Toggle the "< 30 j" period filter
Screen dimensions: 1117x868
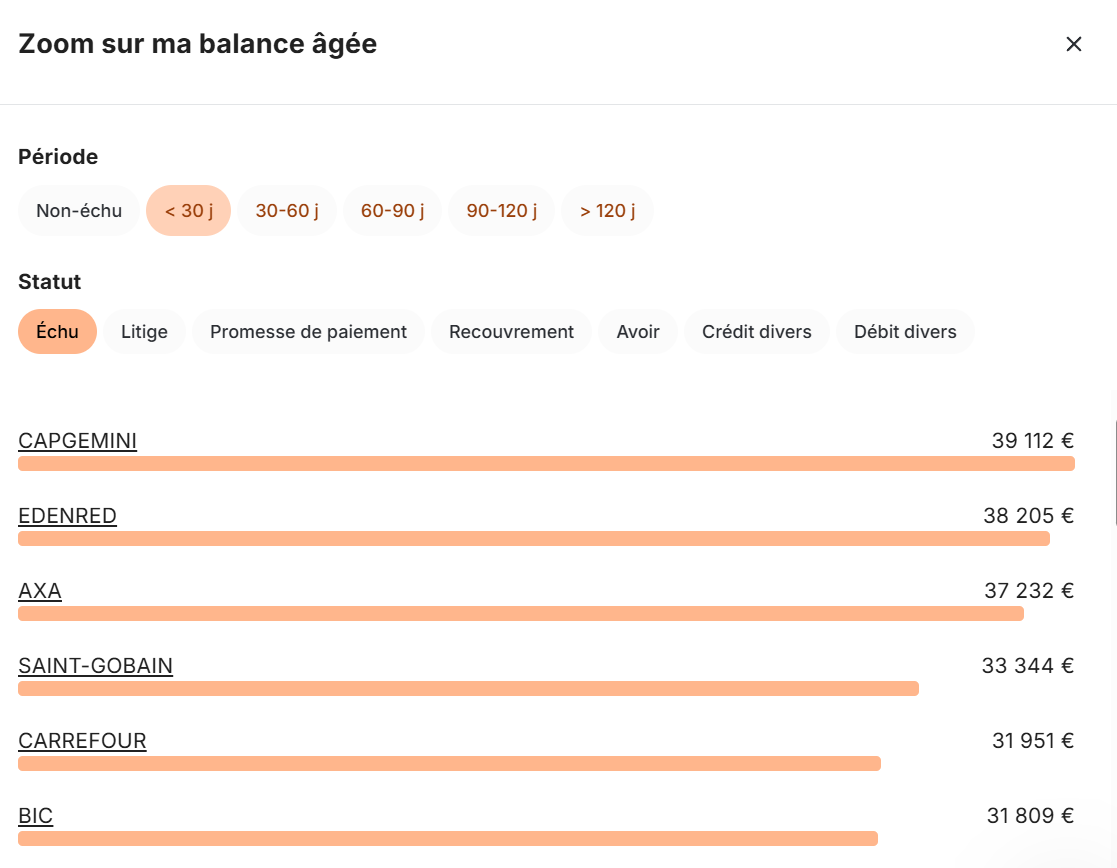(x=188, y=210)
